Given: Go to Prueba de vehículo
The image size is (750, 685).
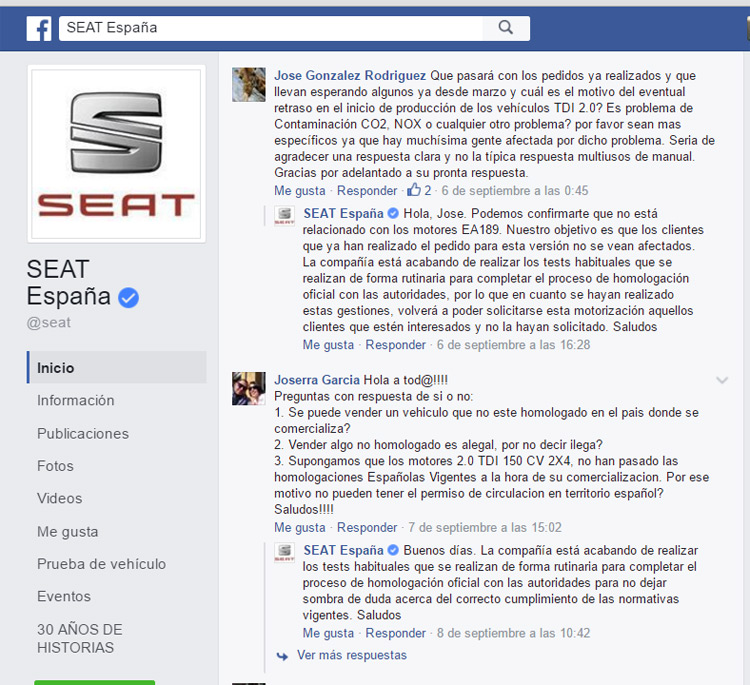Looking at the screenshot, I should [x=101, y=564].
